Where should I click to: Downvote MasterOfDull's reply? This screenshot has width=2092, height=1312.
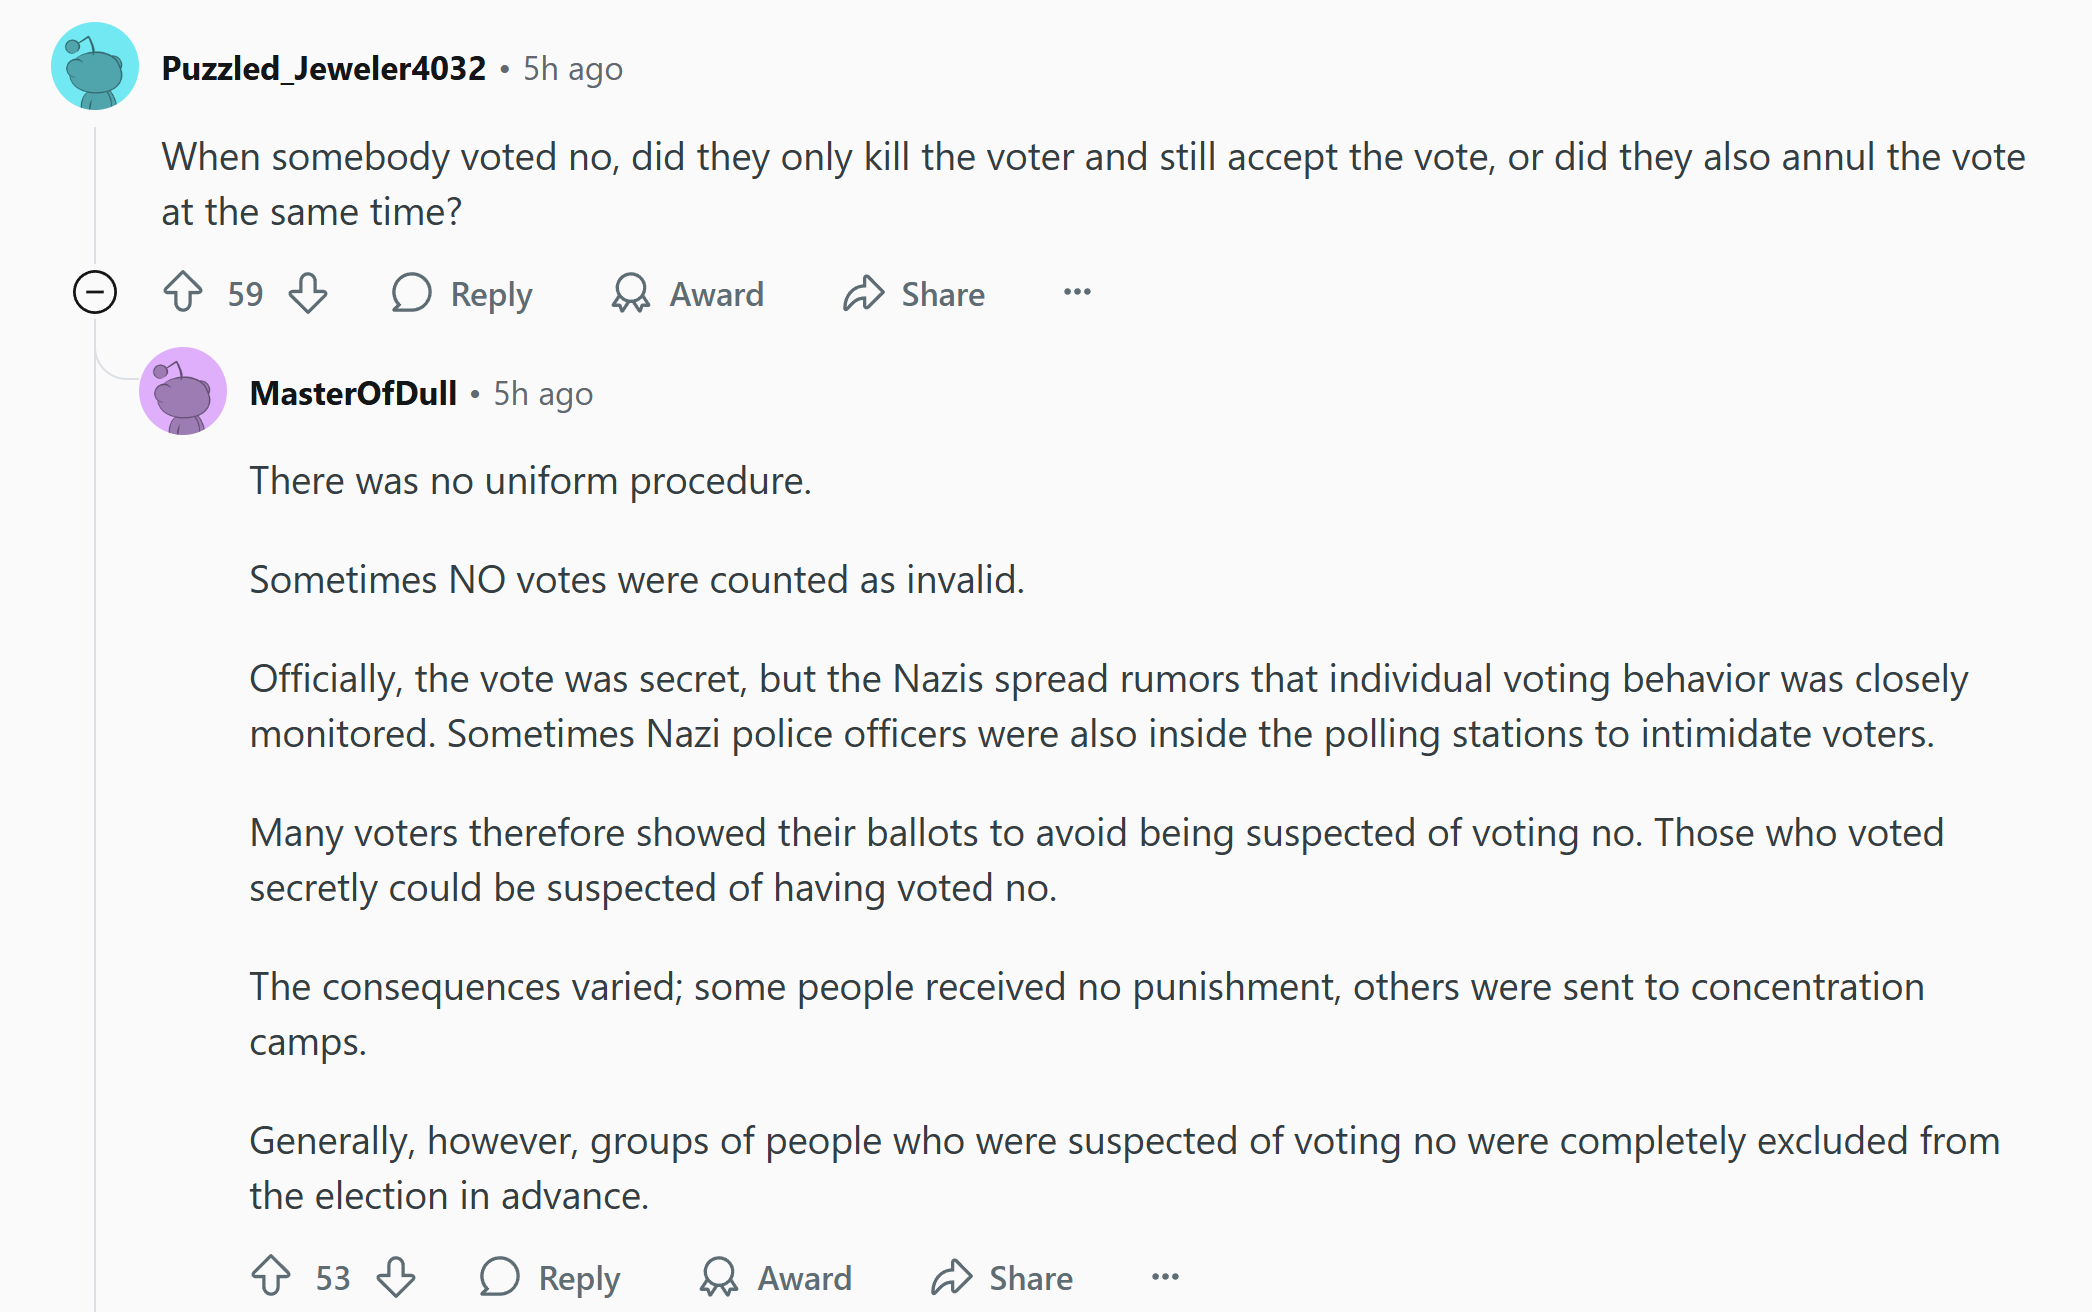[396, 1277]
